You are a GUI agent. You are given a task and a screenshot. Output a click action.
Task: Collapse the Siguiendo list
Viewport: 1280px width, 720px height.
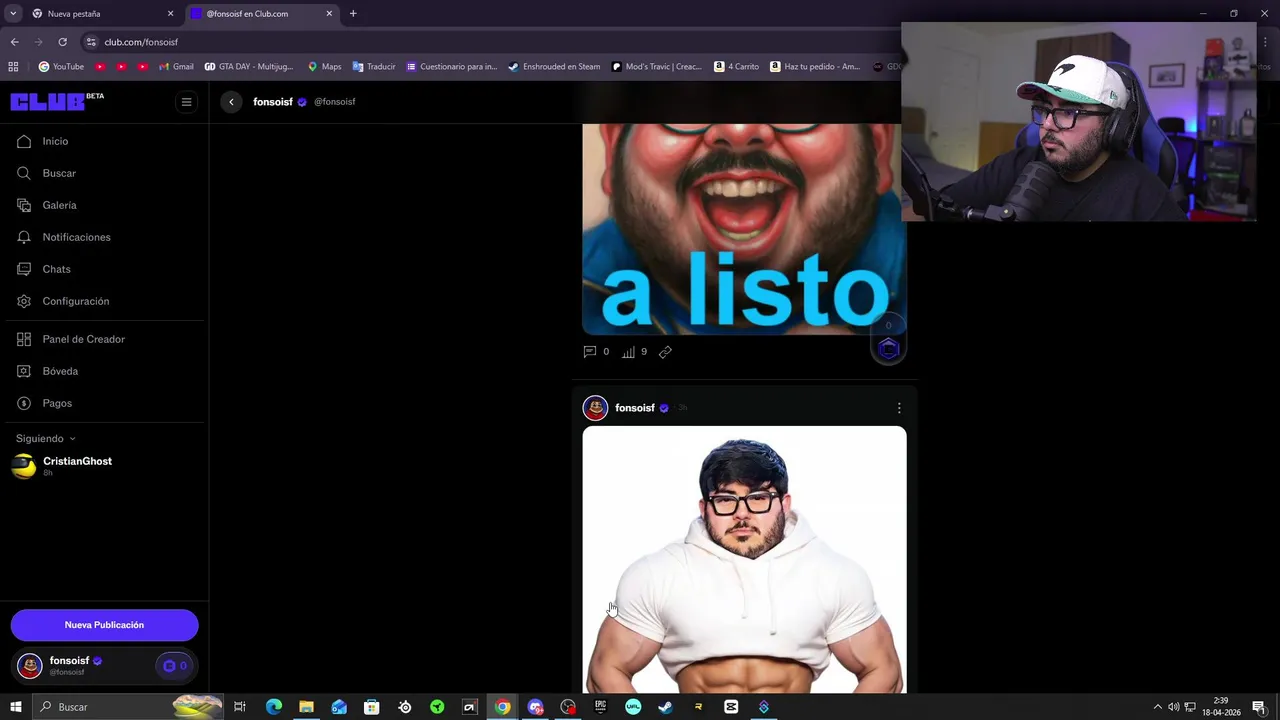pyautogui.click(x=45, y=438)
